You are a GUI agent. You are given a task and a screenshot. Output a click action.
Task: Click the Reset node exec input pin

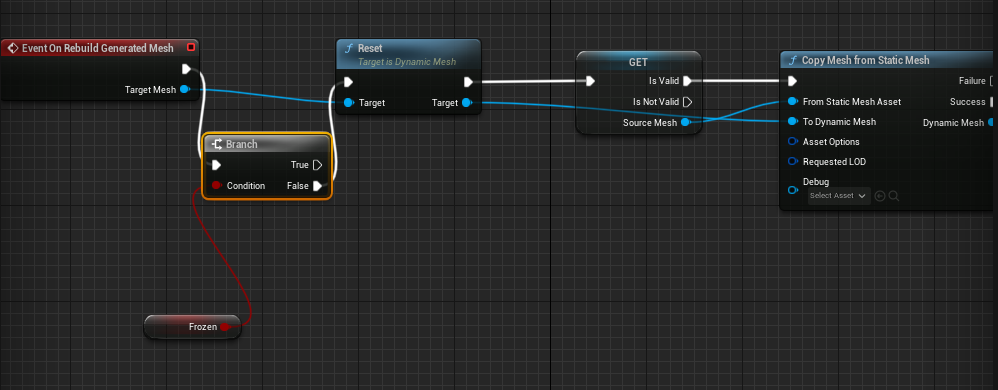(x=348, y=81)
